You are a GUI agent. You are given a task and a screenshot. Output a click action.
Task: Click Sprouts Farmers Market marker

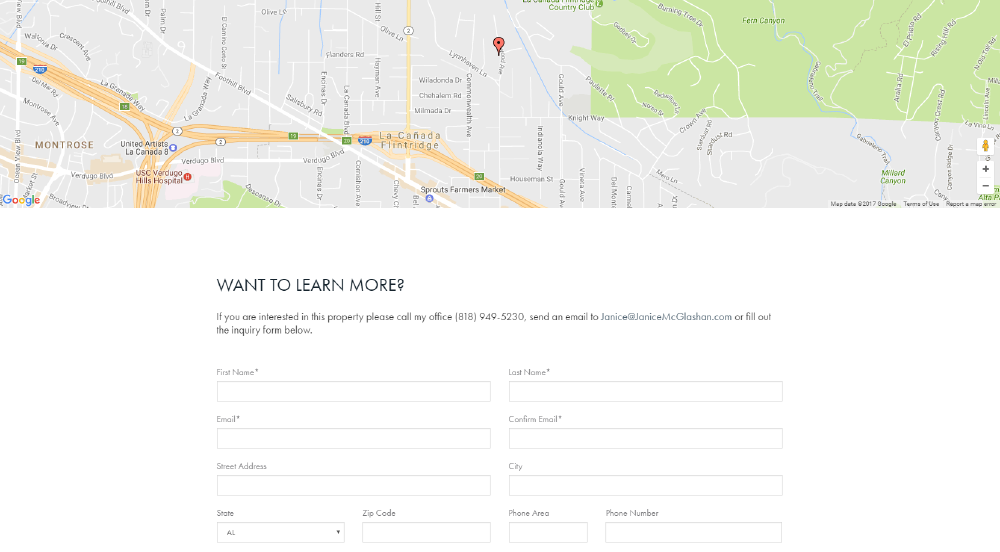coord(429,199)
